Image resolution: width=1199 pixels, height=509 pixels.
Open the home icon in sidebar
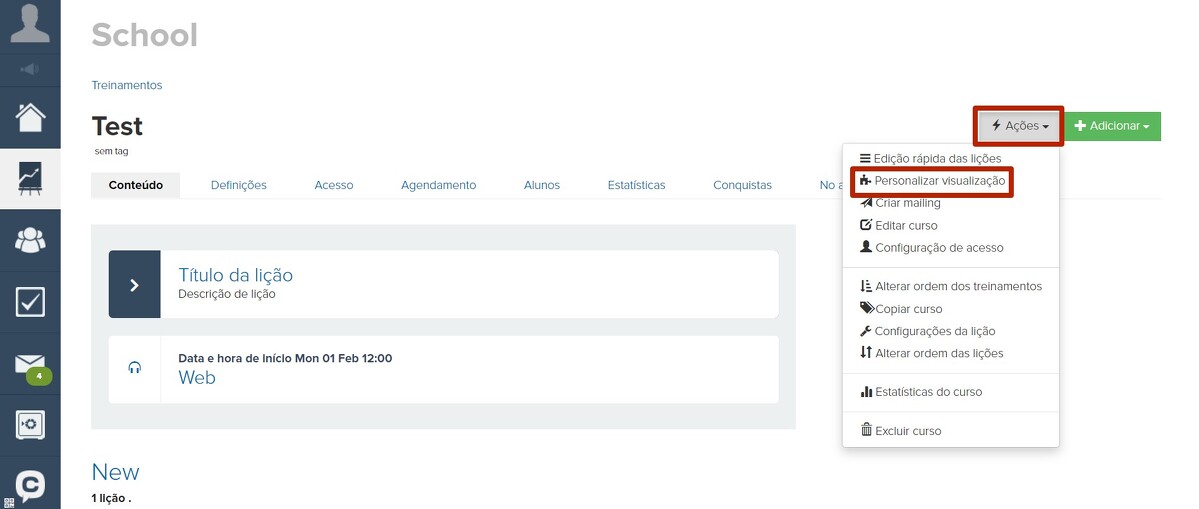click(x=30, y=117)
